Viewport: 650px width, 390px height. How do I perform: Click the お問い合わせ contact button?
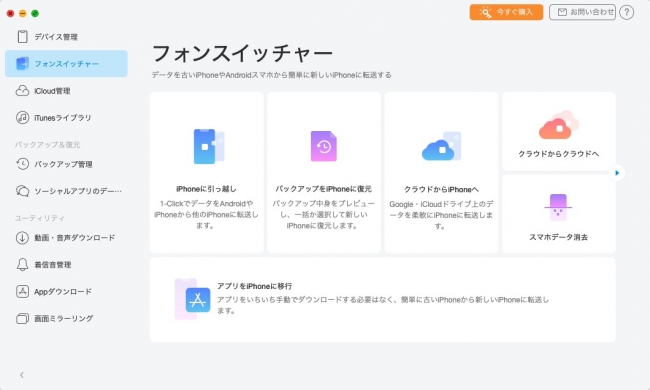[x=582, y=12]
